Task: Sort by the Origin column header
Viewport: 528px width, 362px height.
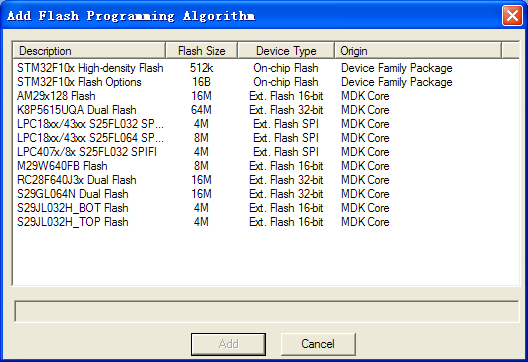Action: 418,51
